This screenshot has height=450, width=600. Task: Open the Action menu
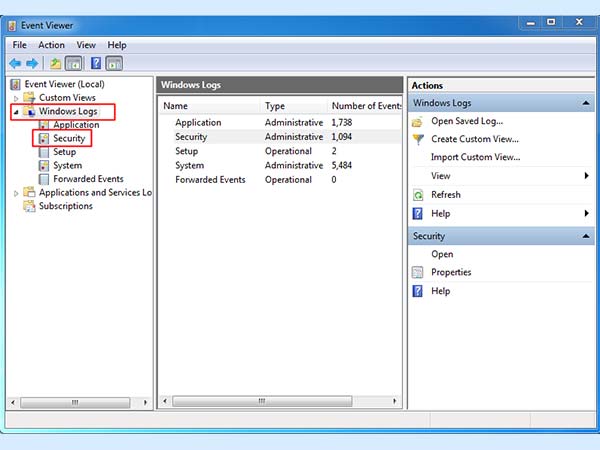coord(51,45)
